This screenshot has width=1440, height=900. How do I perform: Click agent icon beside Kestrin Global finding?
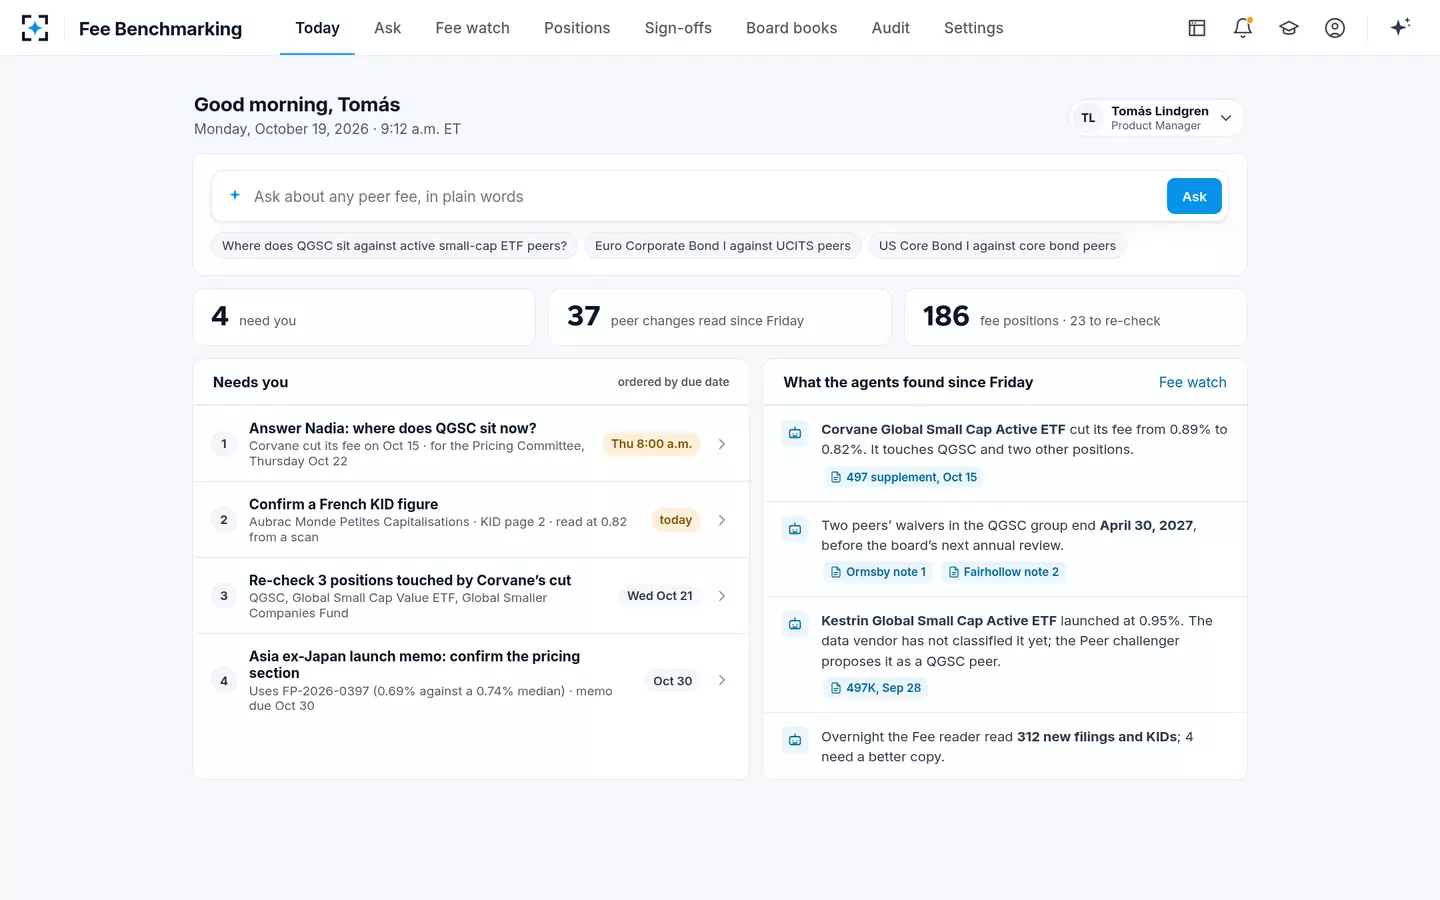click(795, 624)
